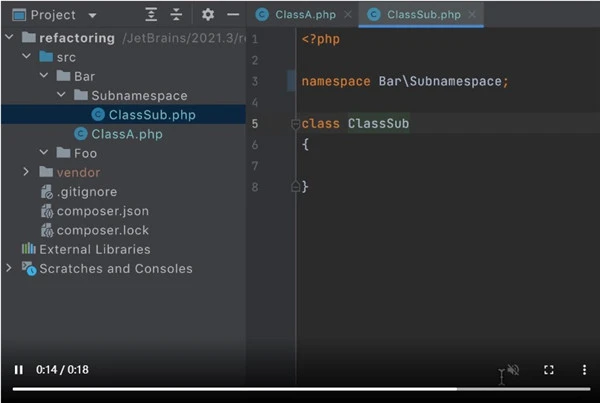Enter video fullscreen mode
Screen dimensions: 600x403
(x=549, y=370)
